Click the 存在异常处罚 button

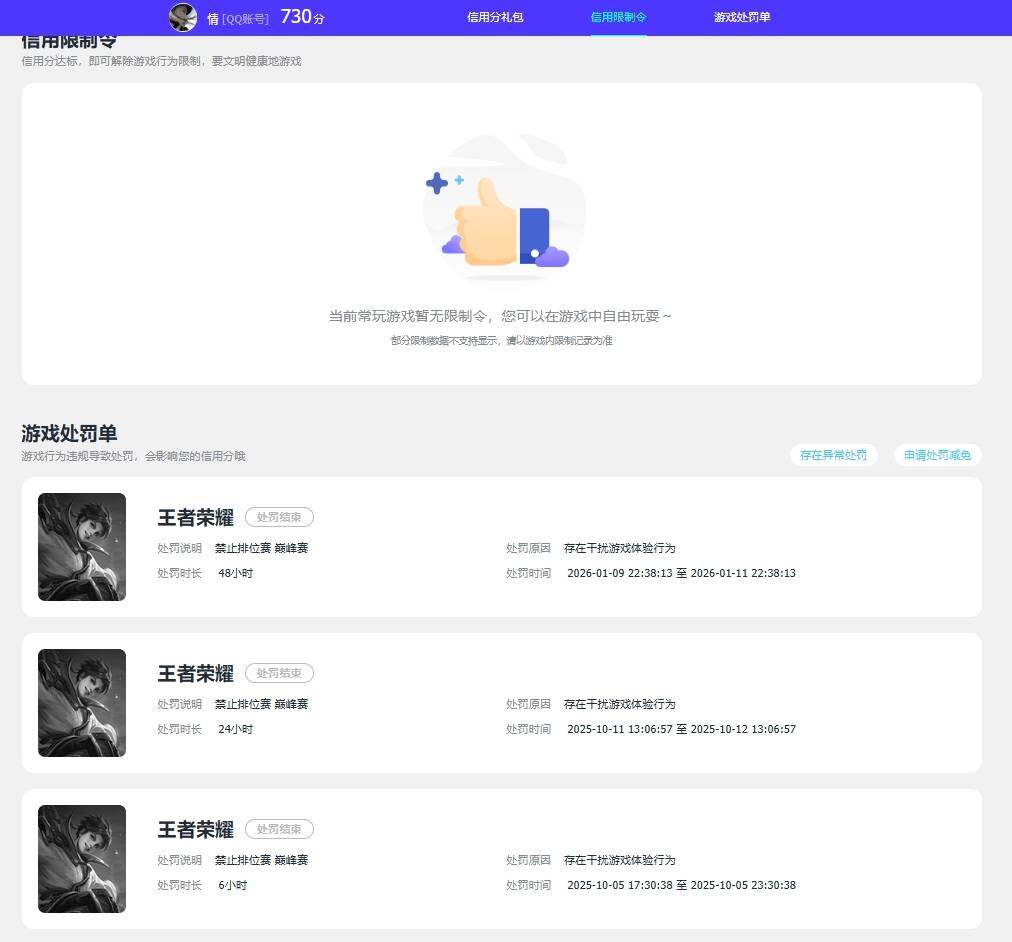coord(833,455)
